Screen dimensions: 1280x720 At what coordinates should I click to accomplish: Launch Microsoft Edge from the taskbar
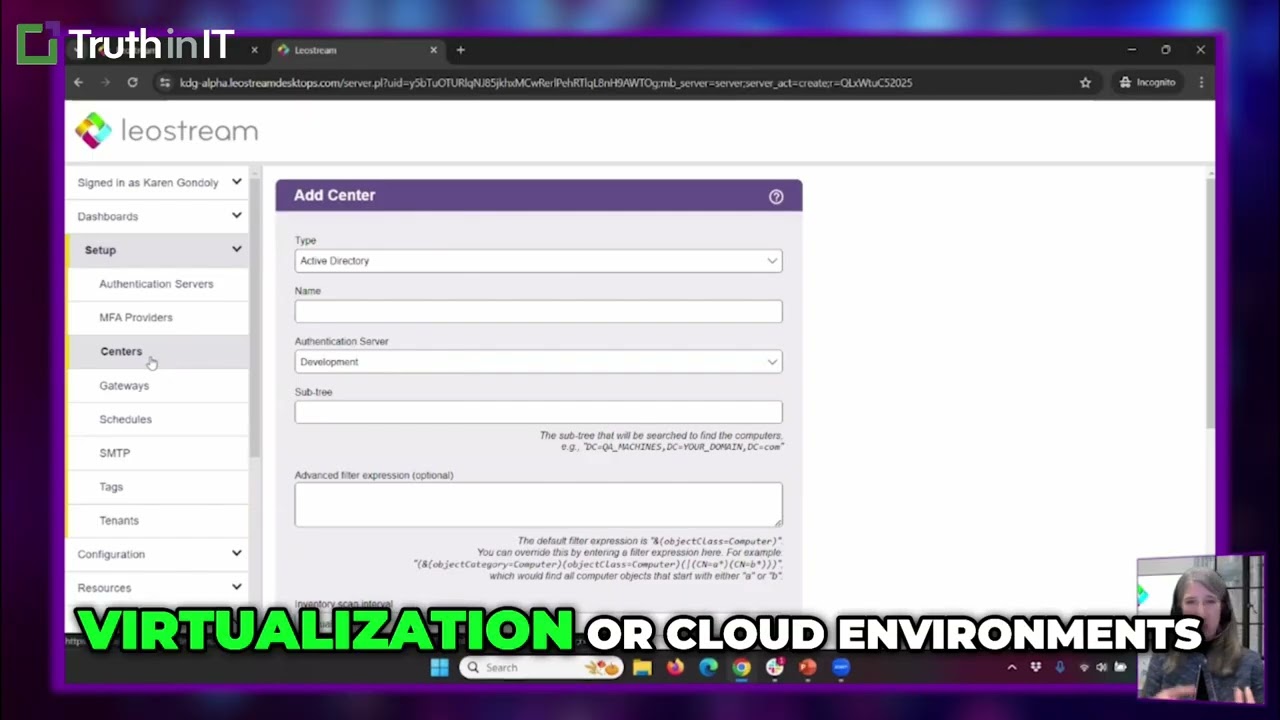coord(708,667)
